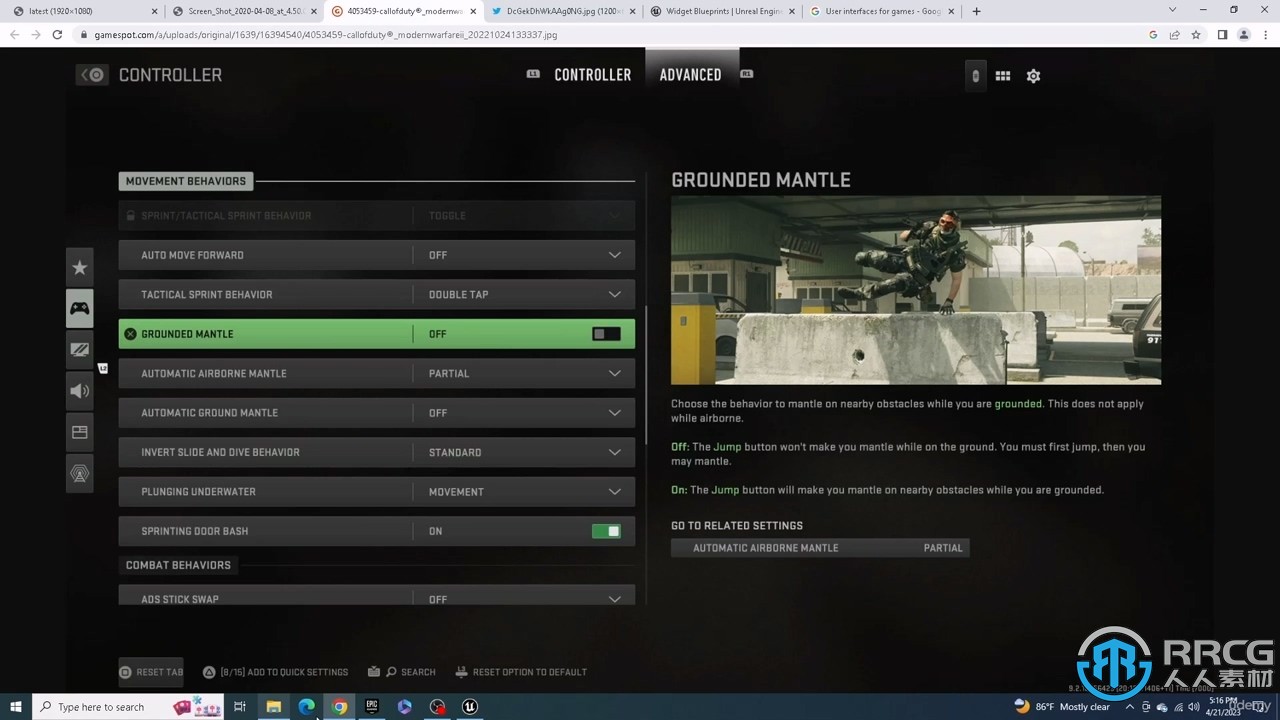This screenshot has width=1280, height=720.
Task: Expand Plunging Underwater dropdown
Action: tap(615, 491)
